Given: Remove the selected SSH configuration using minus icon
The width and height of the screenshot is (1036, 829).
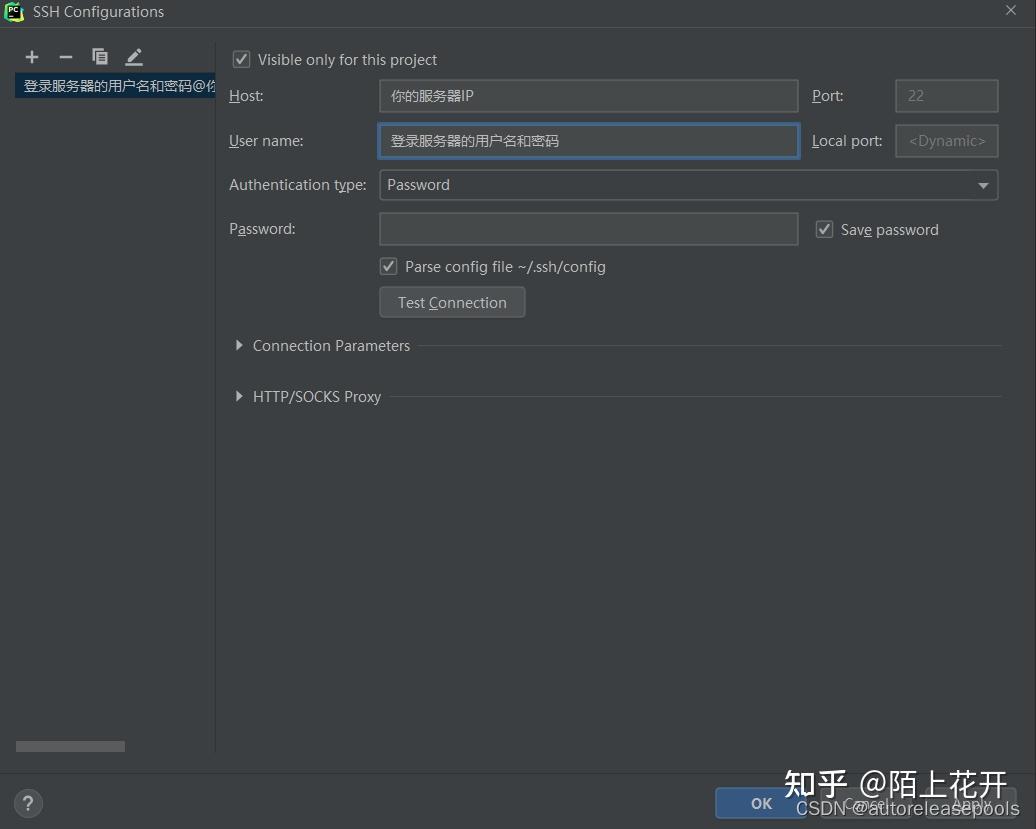Looking at the screenshot, I should pyautogui.click(x=66, y=57).
